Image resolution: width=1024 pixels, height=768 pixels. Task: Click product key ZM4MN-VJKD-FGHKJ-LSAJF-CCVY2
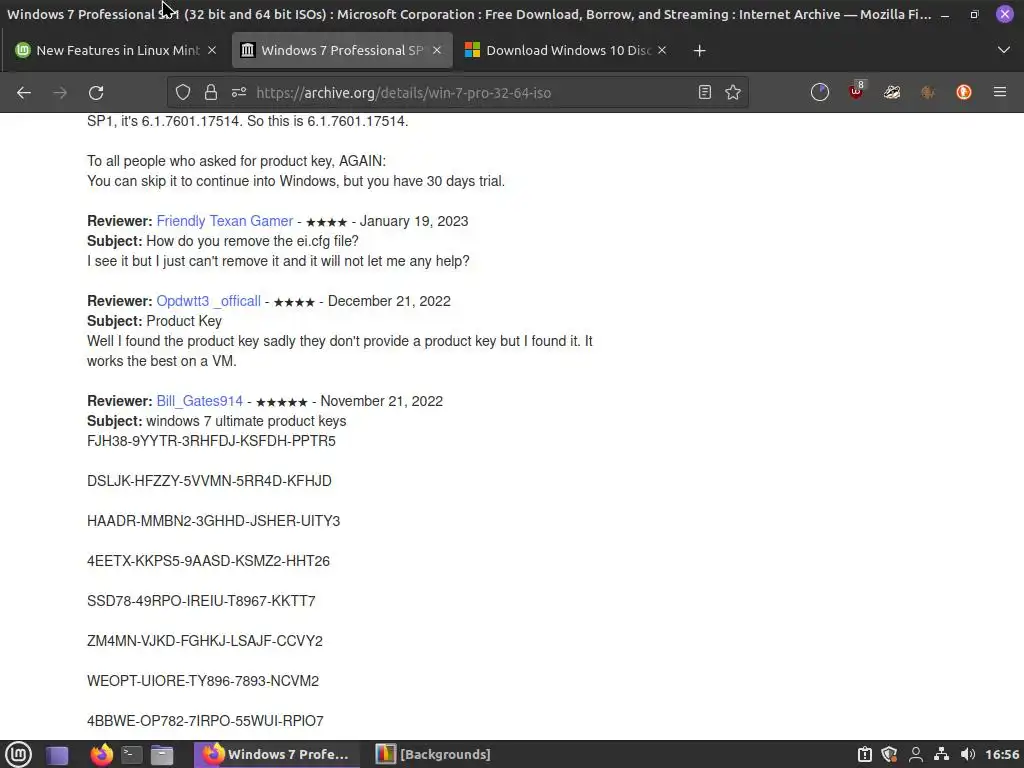[204, 641]
